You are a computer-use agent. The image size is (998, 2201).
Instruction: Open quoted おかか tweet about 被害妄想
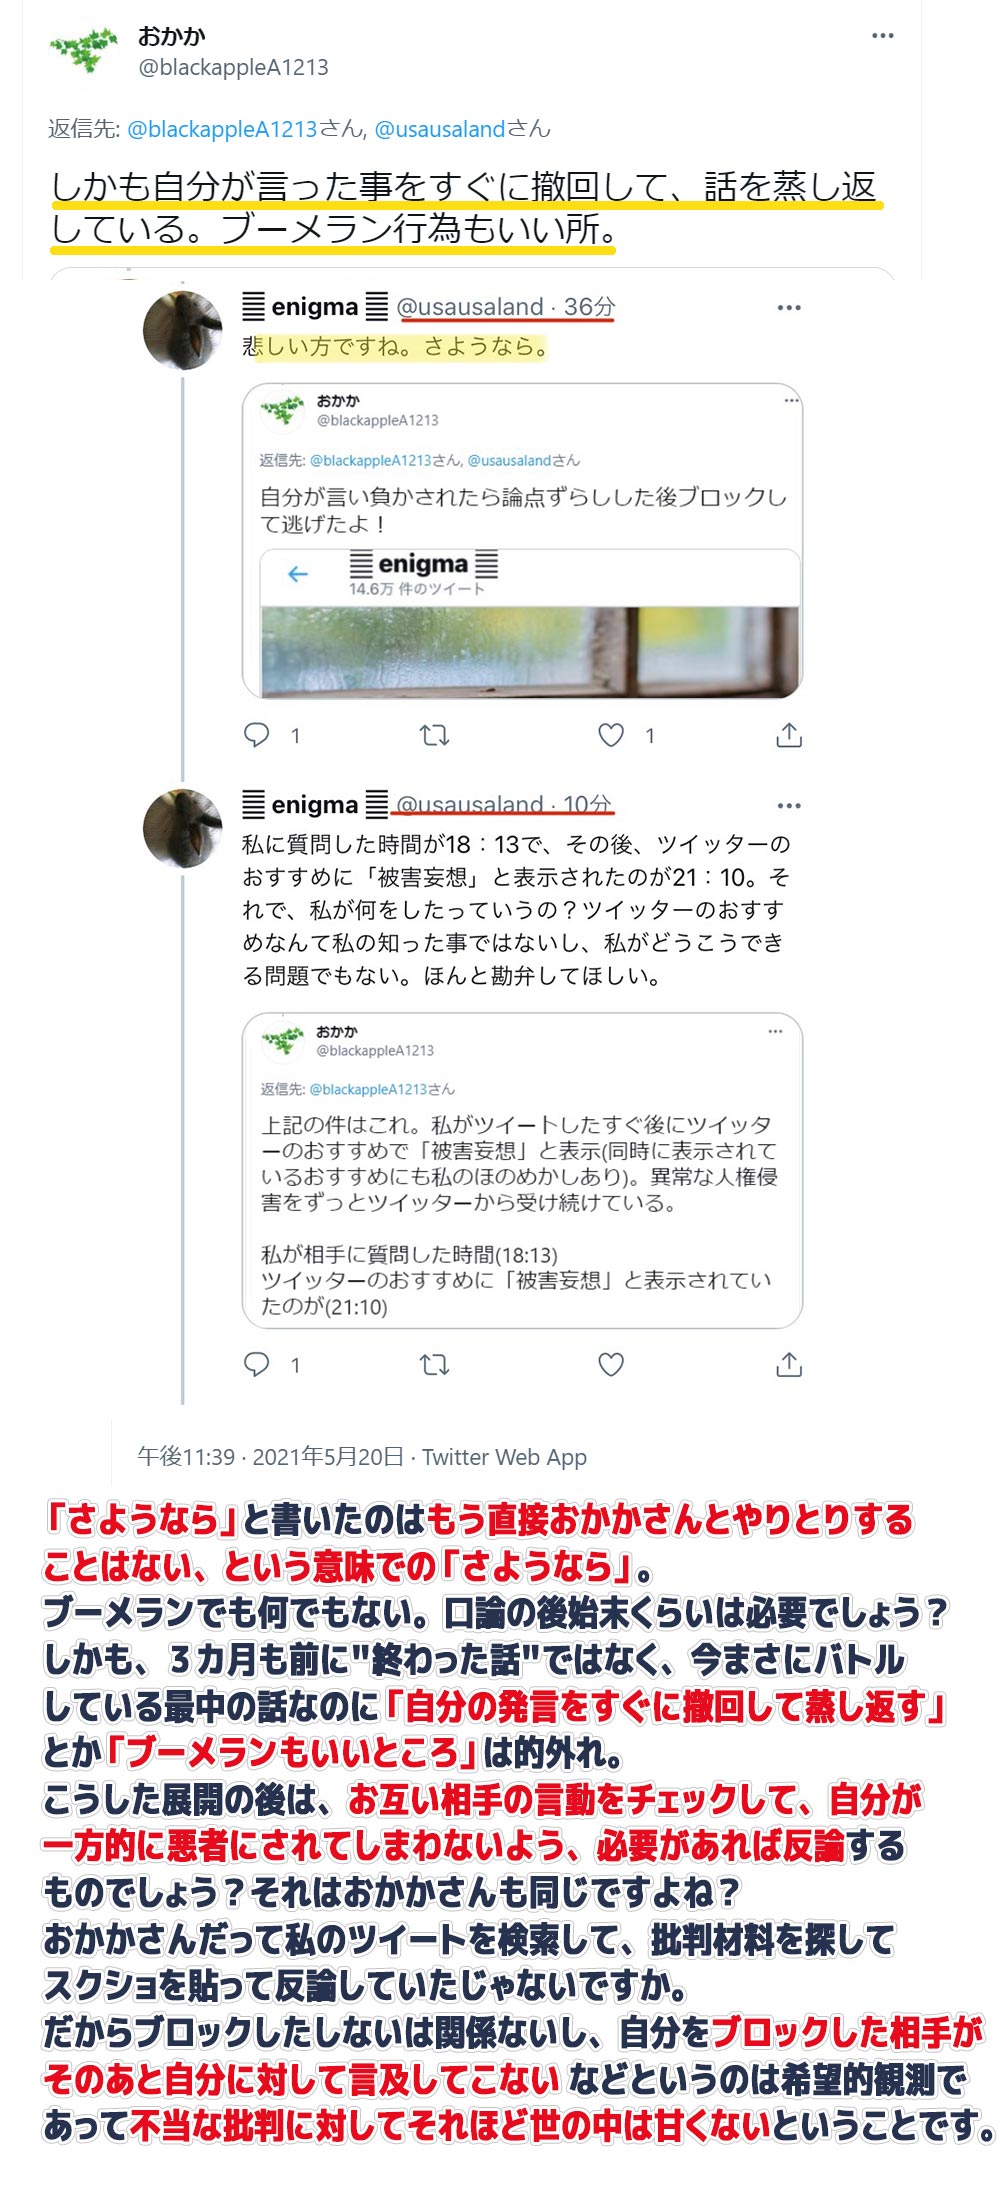click(x=522, y=1170)
